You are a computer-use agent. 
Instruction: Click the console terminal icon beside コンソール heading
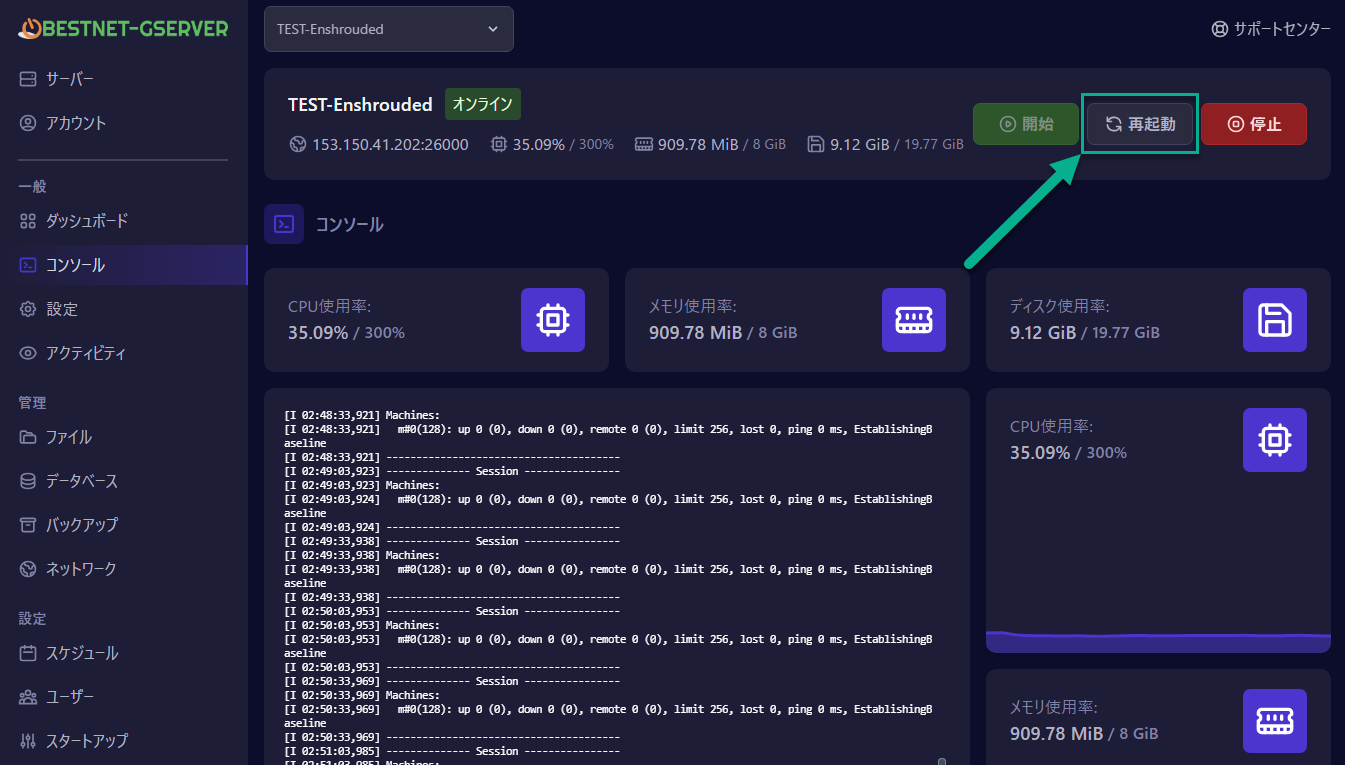[284, 224]
